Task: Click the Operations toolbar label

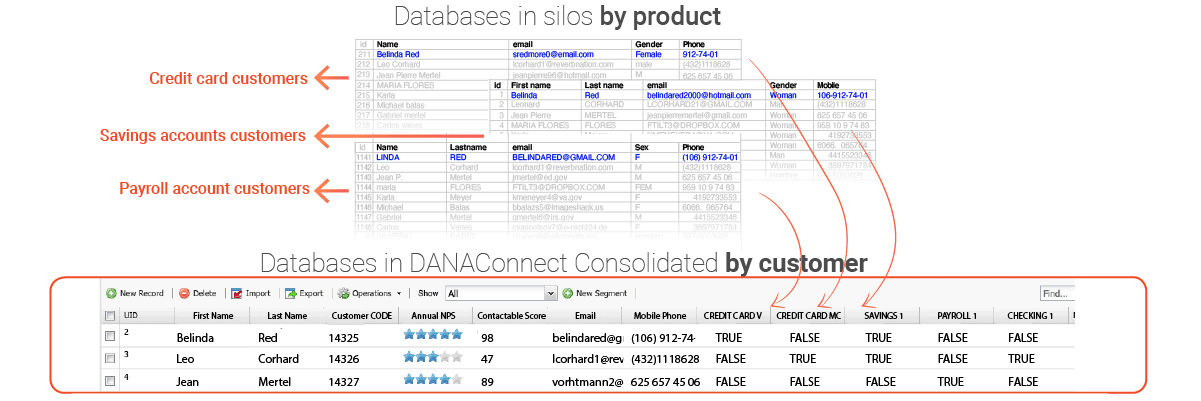Action: coord(371,293)
